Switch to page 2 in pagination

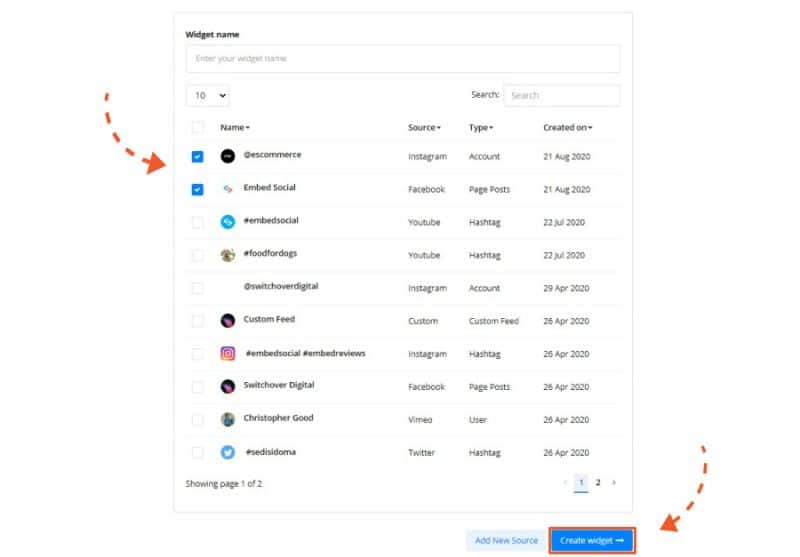pyautogui.click(x=598, y=483)
